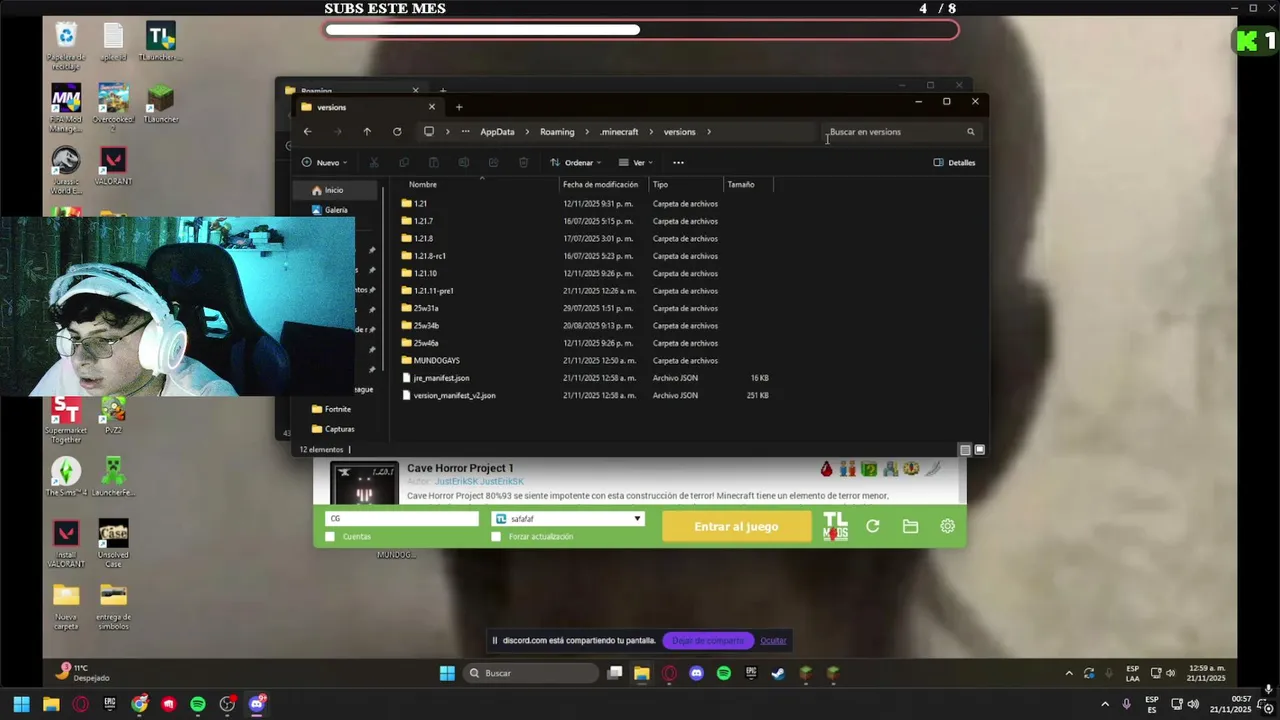Open game folder icon in TLauncher
1280x720 pixels.
click(x=910, y=526)
